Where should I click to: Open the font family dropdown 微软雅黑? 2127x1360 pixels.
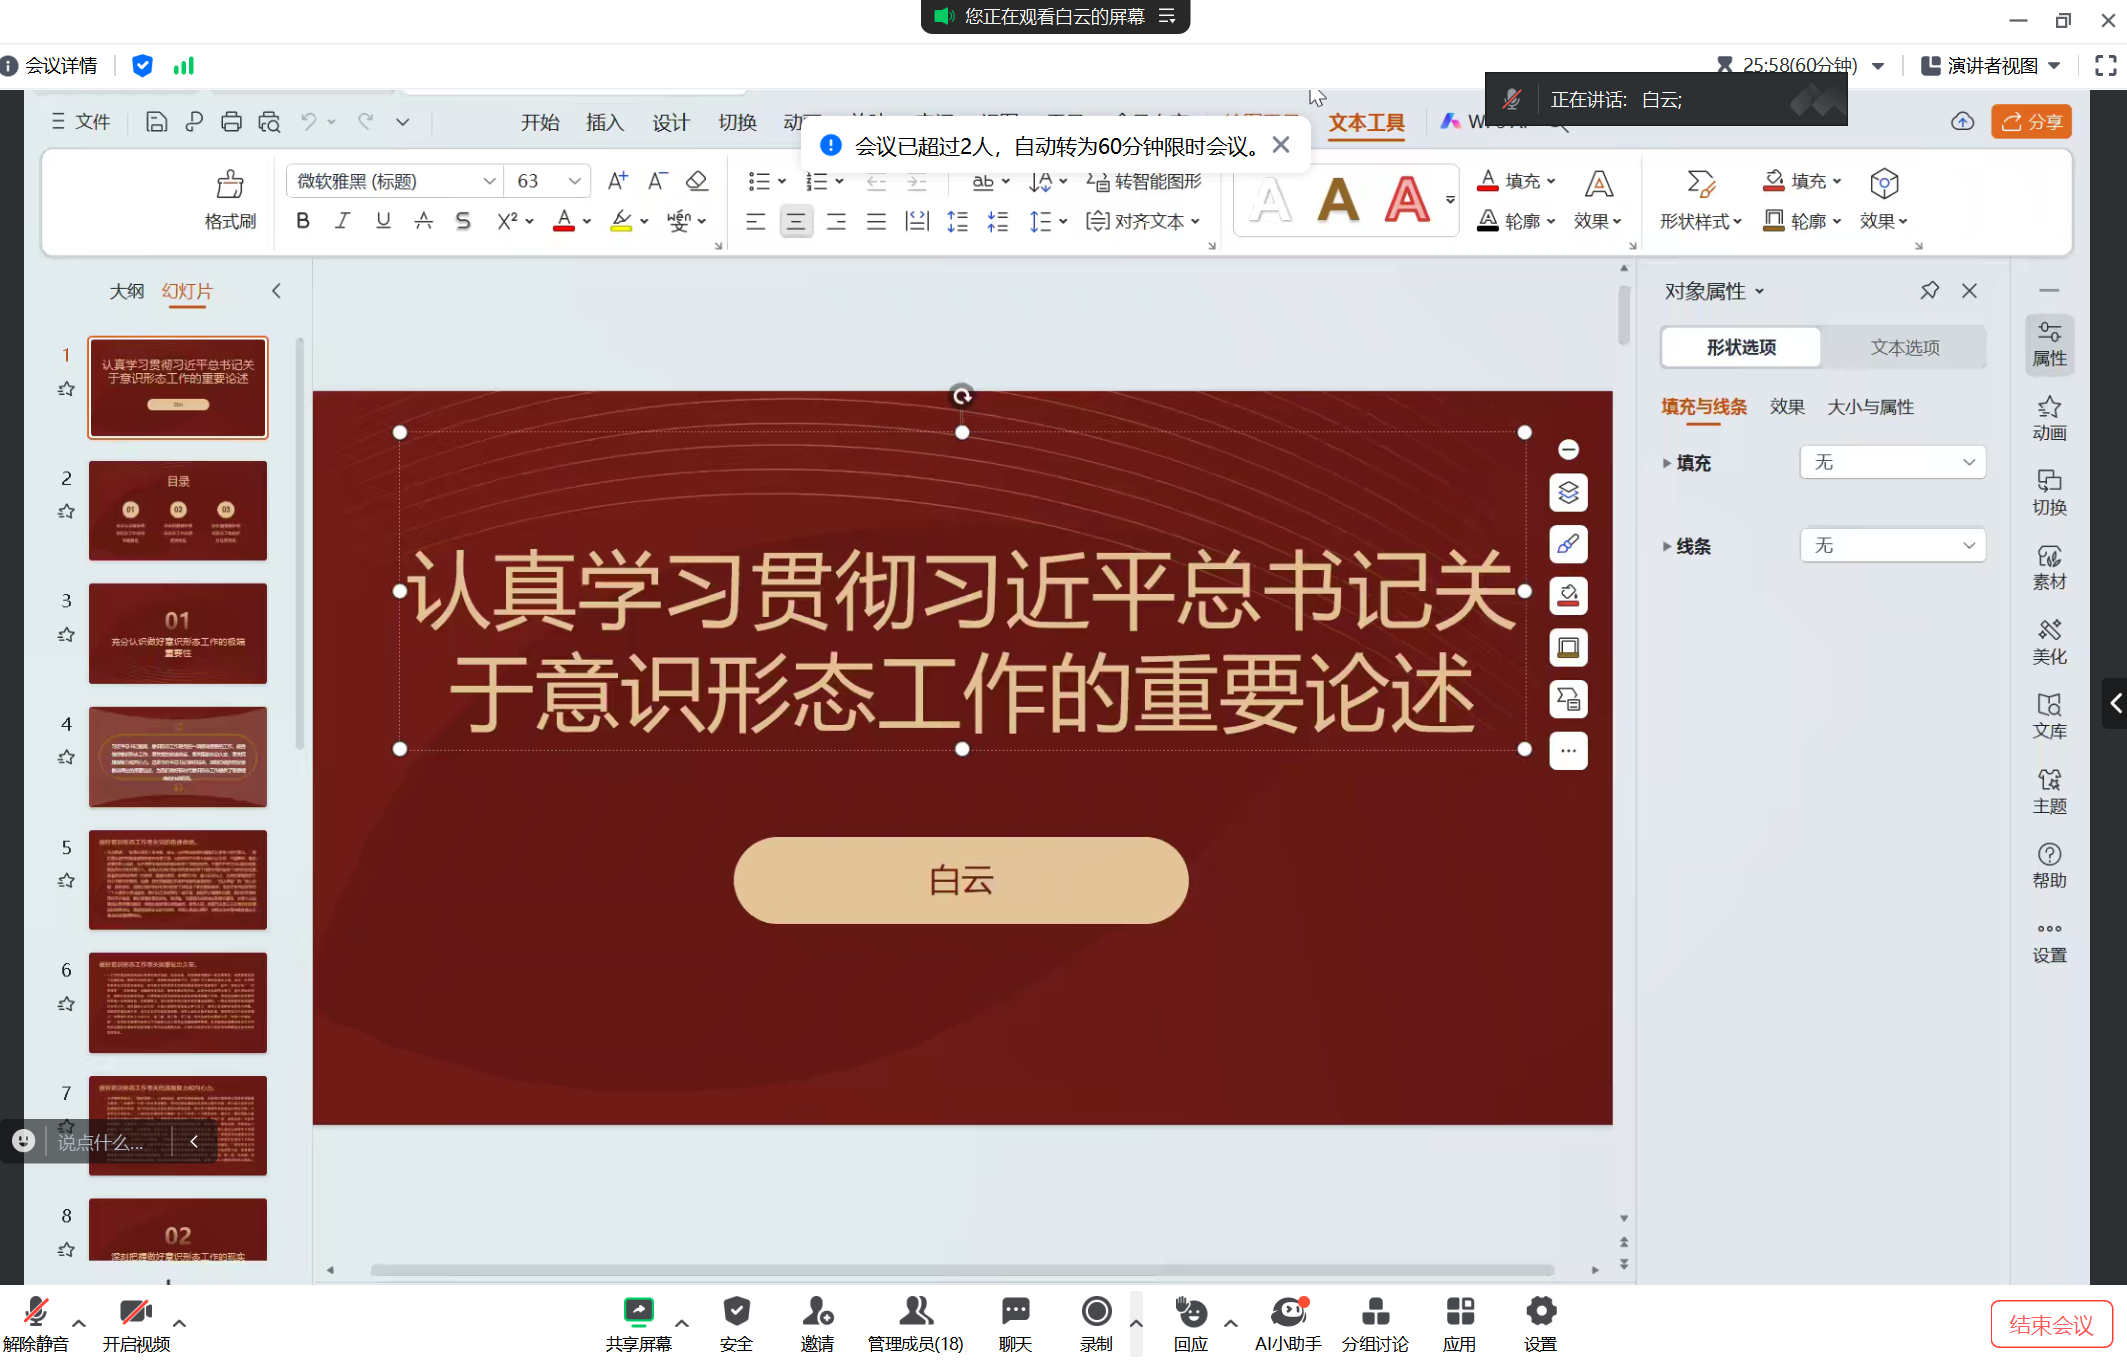489,181
